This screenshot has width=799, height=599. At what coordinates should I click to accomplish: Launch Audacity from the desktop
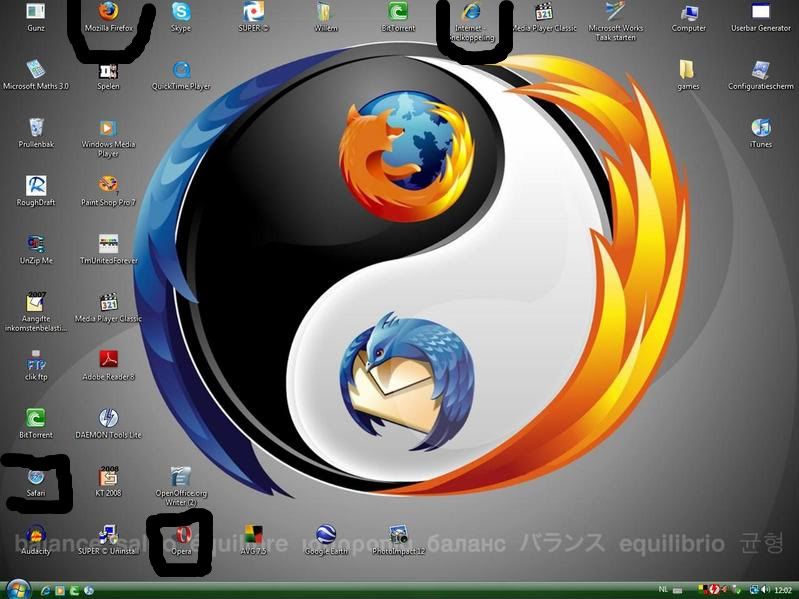point(36,539)
